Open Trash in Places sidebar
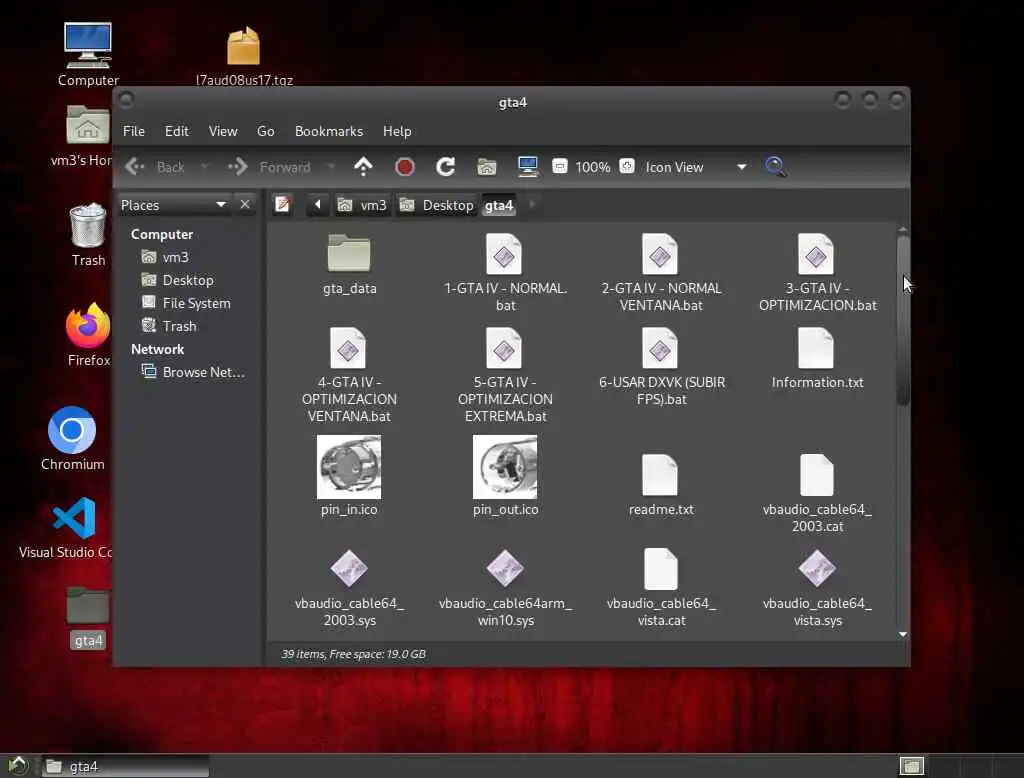The image size is (1024, 778). click(169, 326)
